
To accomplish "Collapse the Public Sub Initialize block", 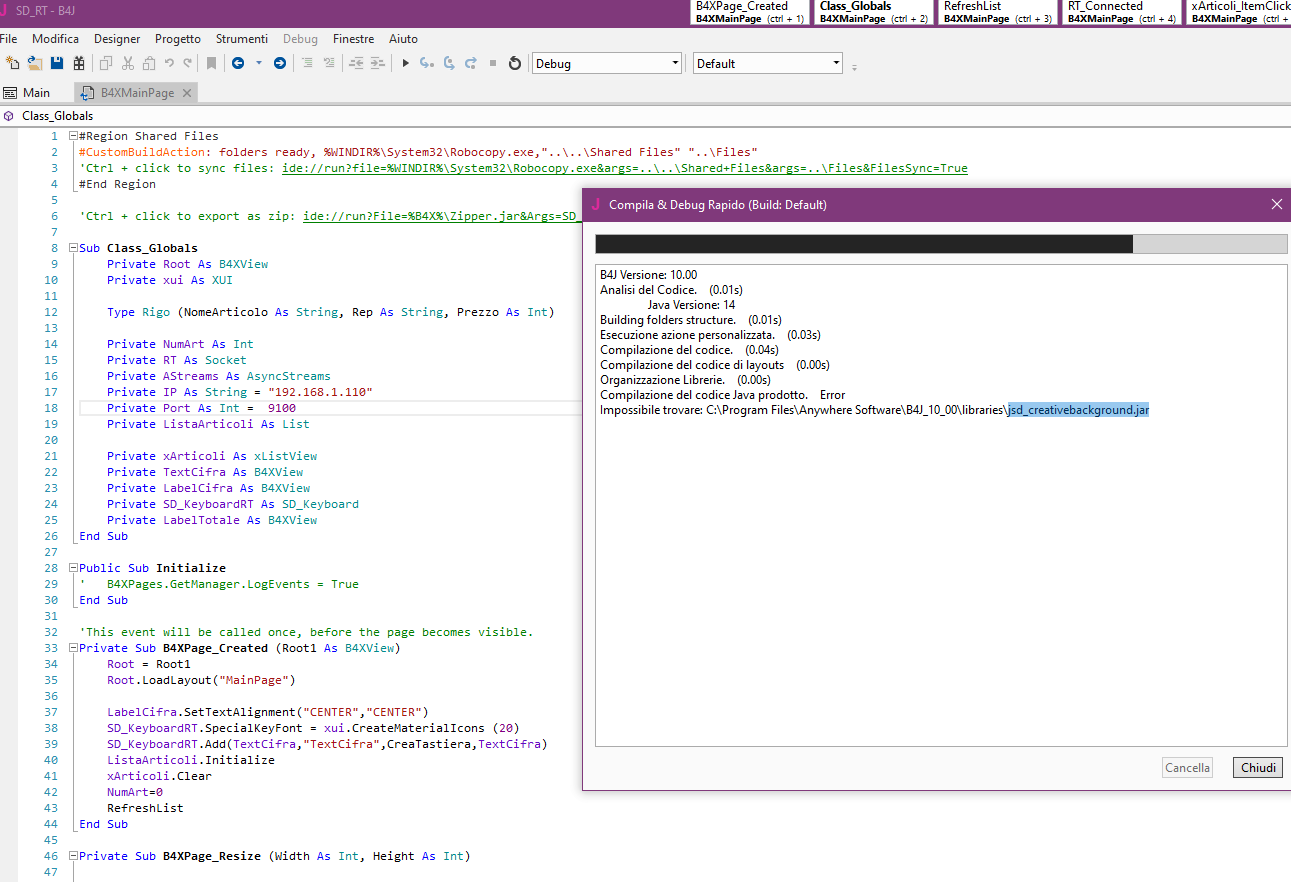I will click(73, 568).
